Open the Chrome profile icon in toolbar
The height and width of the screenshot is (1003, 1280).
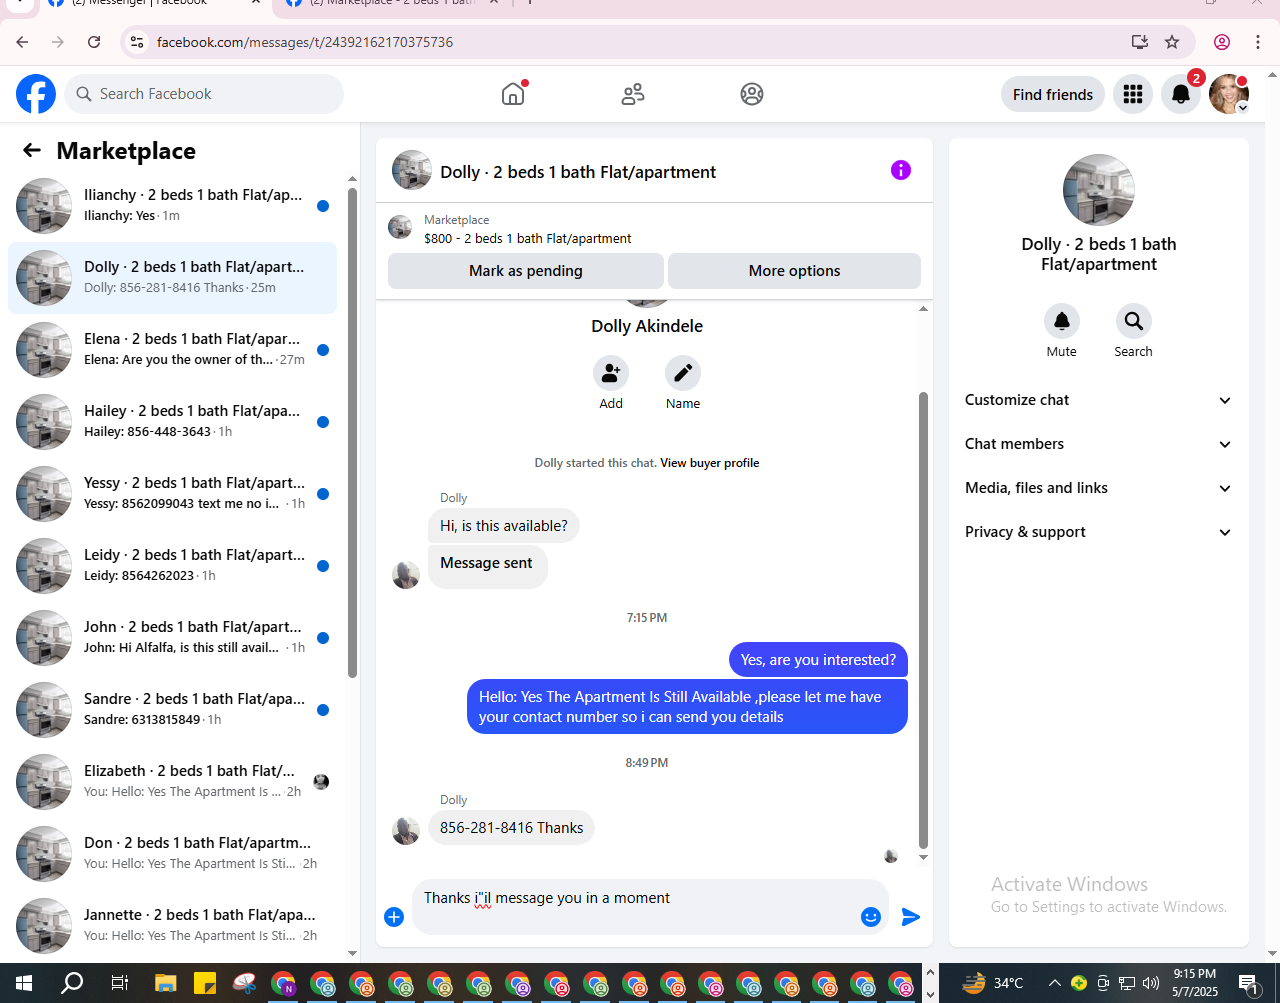pyautogui.click(x=1222, y=42)
